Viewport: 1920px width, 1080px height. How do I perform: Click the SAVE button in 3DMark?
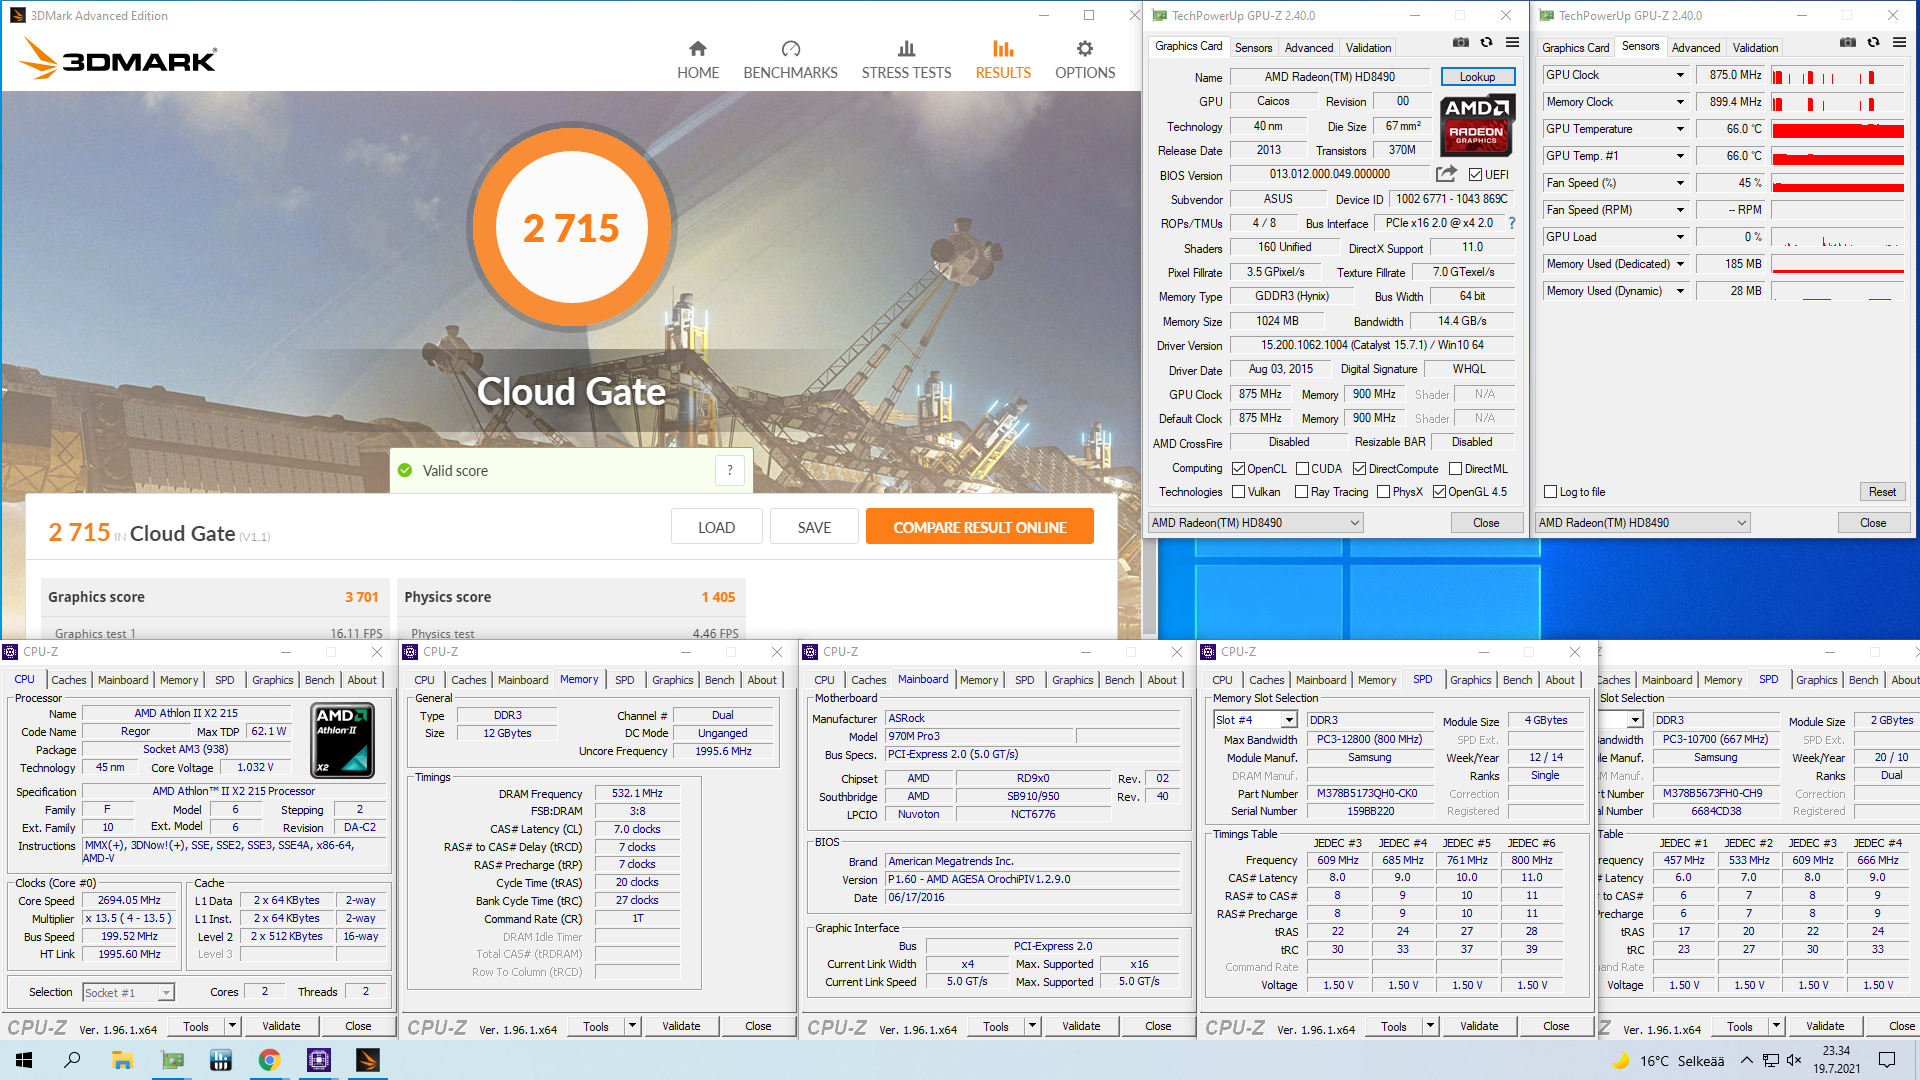click(814, 527)
